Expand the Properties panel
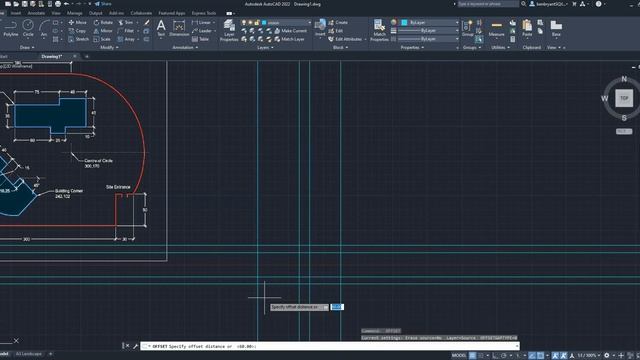The height and width of the screenshot is (360, 640). pos(412,47)
